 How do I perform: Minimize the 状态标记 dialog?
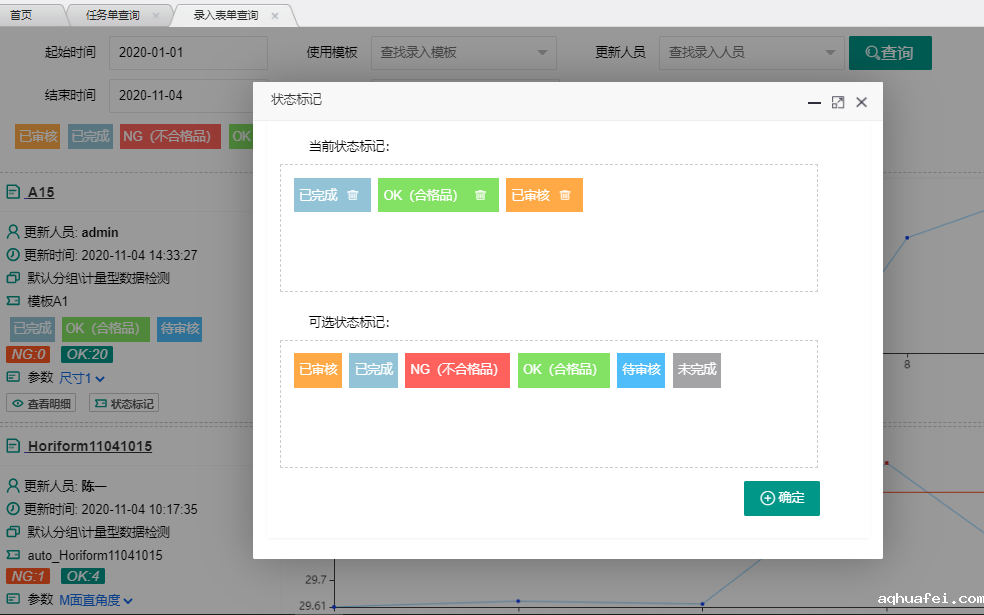tap(814, 102)
